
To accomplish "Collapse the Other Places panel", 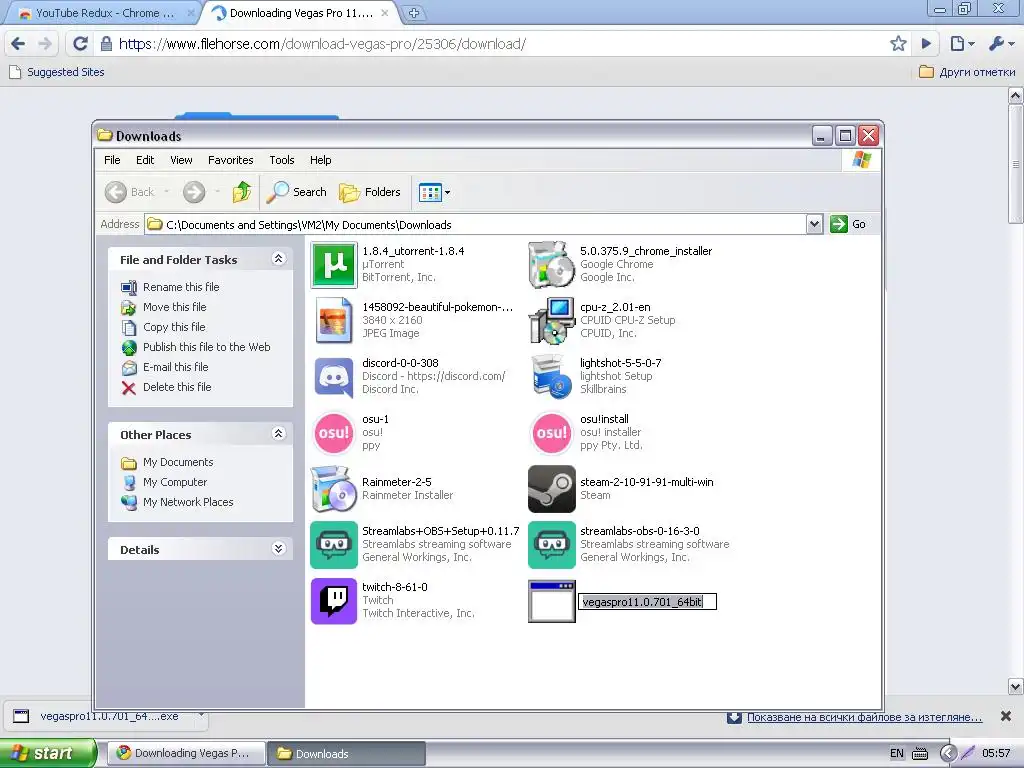I will click(x=278, y=434).
